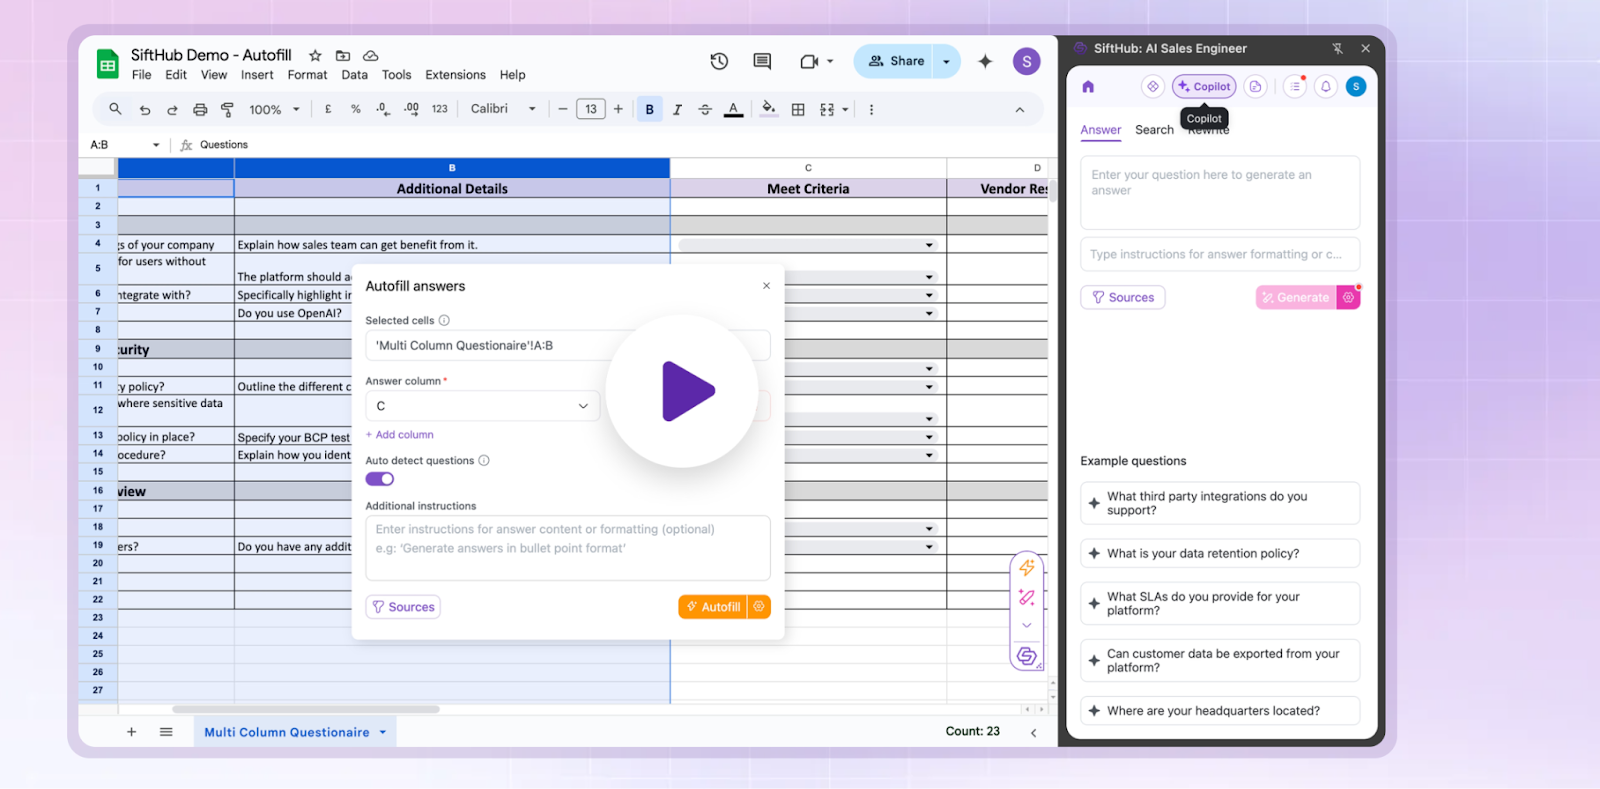The image size is (1600, 789).
Task: Star the SiftHub Demo document
Action: pos(315,56)
